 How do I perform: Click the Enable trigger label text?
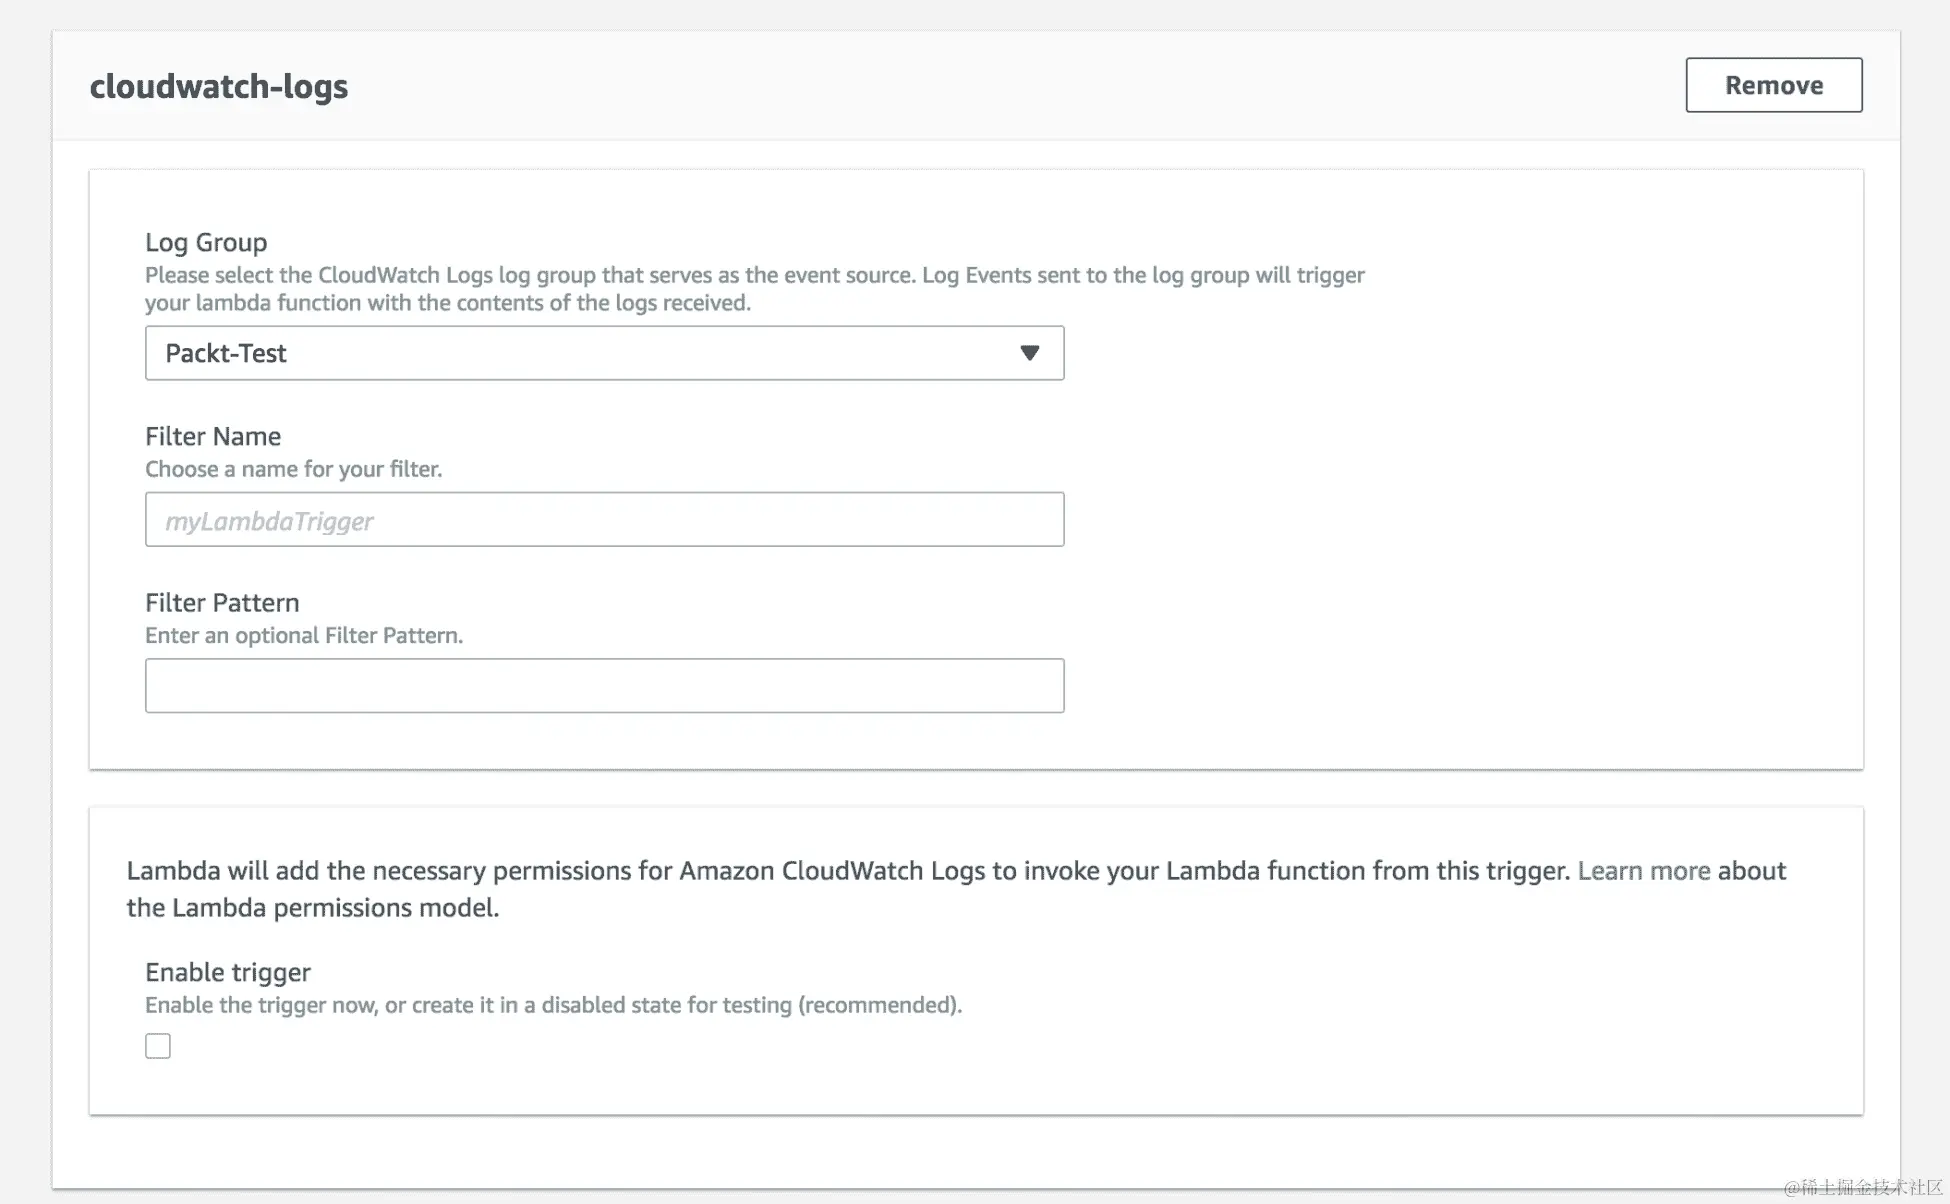[x=228, y=972]
